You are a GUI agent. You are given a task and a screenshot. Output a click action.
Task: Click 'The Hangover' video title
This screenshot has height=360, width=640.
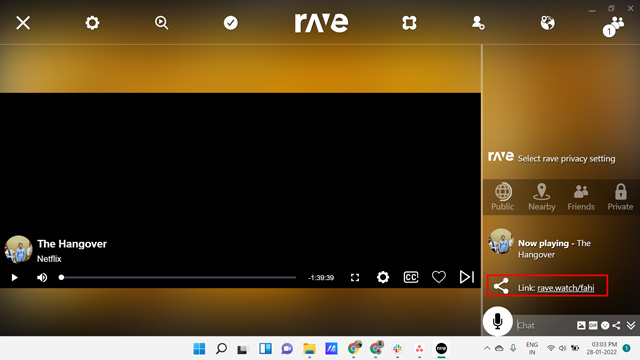point(72,244)
